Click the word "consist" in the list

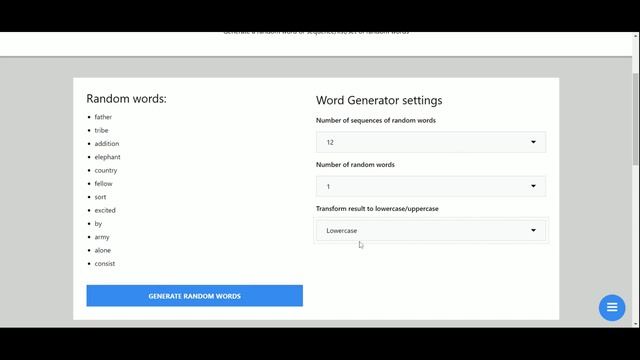(104, 264)
